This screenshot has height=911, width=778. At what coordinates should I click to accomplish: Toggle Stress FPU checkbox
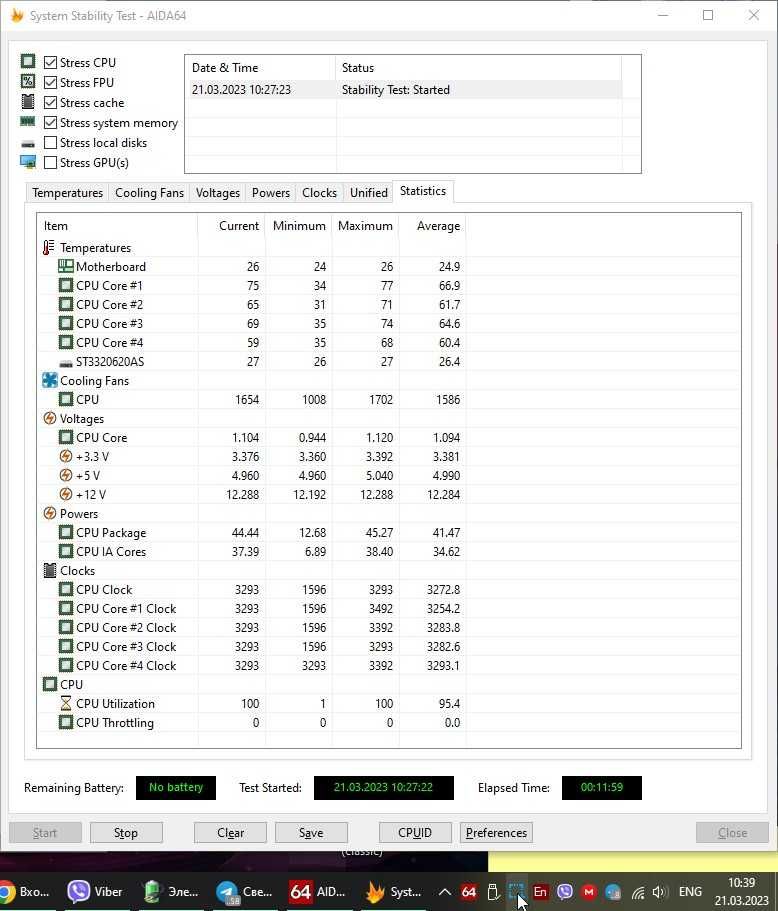pyautogui.click(x=51, y=83)
